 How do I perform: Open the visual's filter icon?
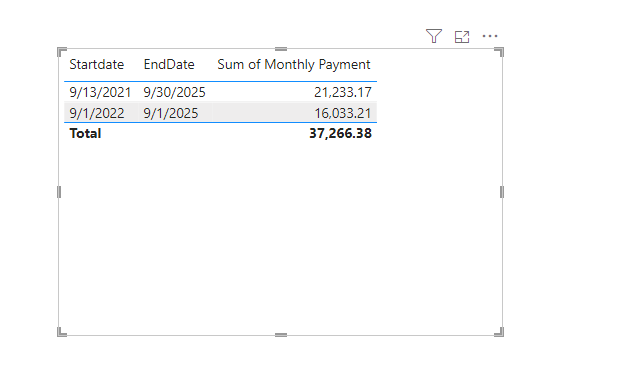(x=434, y=36)
